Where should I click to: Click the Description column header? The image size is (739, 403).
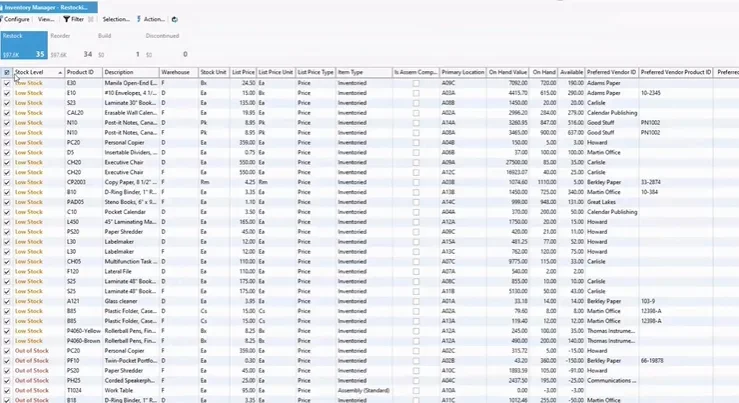coord(131,72)
